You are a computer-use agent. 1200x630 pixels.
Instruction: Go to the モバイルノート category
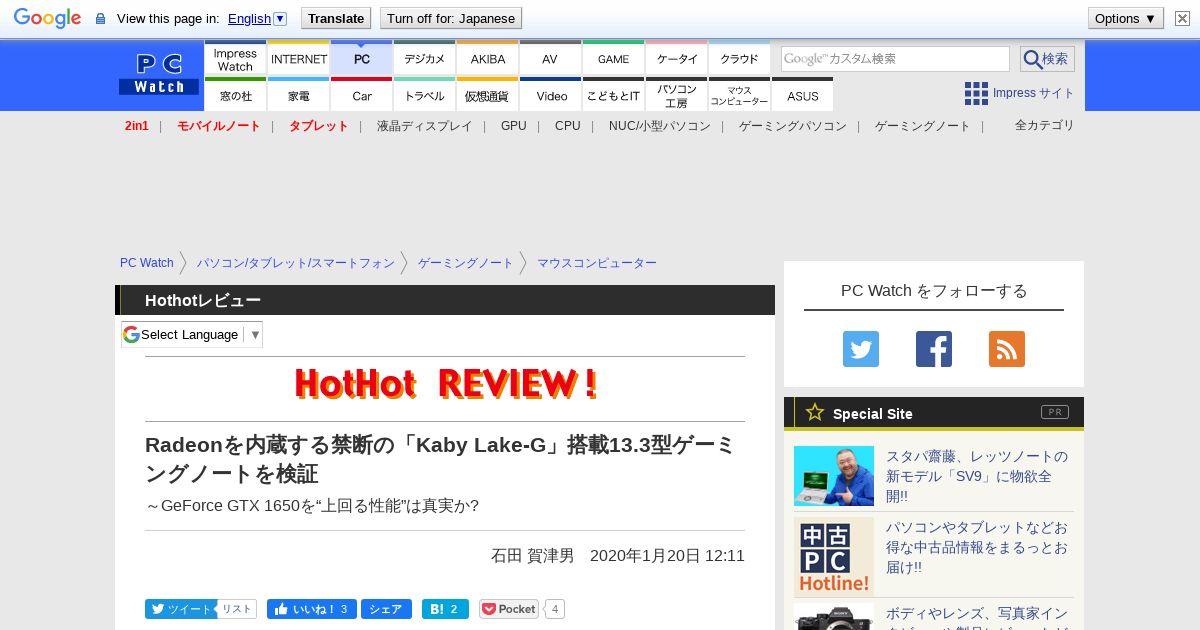tap(218, 126)
